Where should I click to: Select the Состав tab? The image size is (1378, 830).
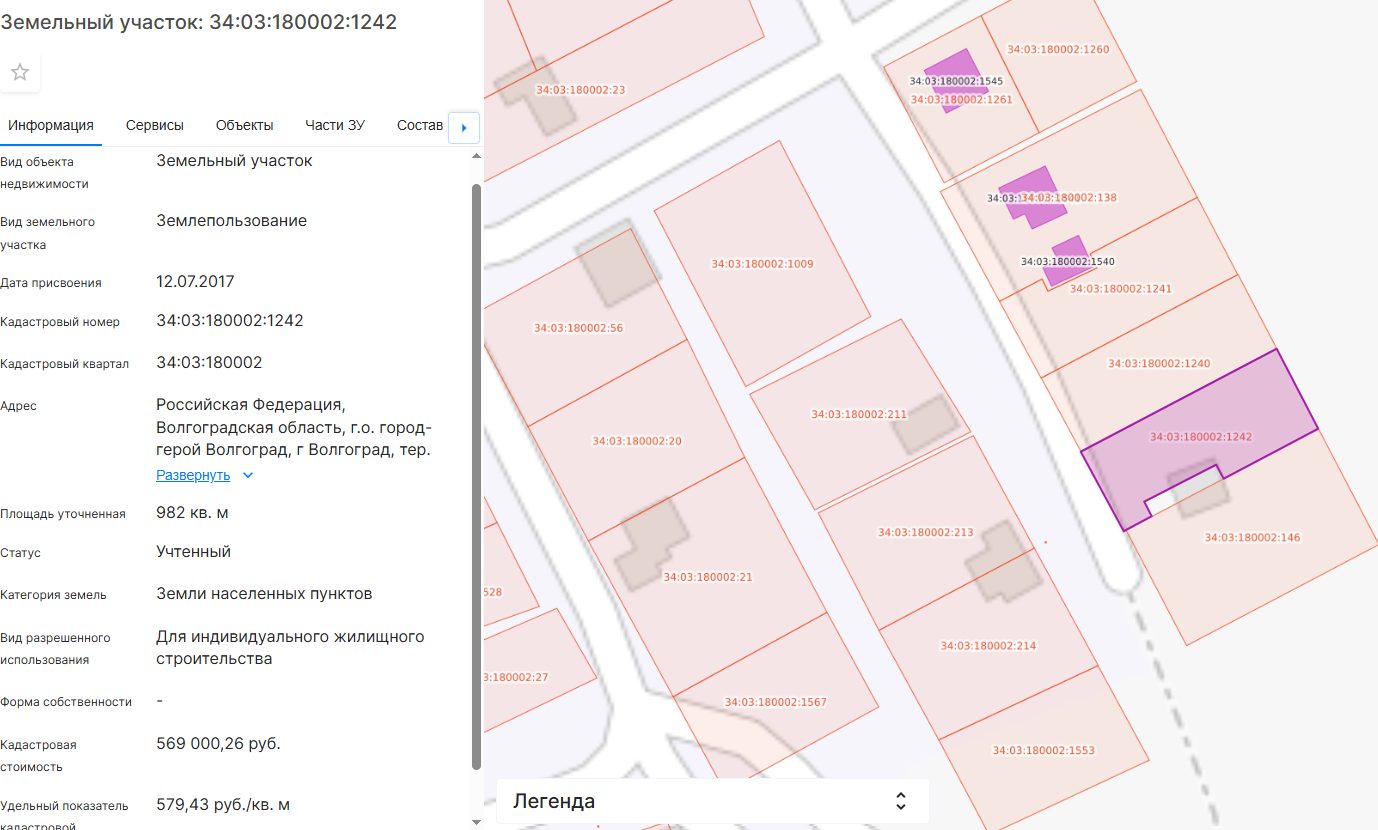[420, 125]
